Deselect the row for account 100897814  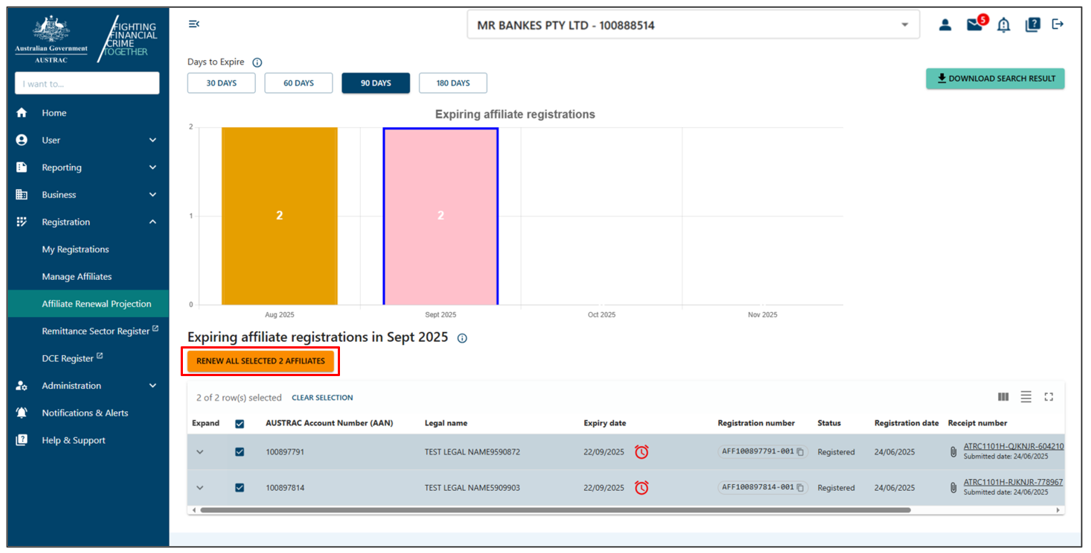pos(240,488)
